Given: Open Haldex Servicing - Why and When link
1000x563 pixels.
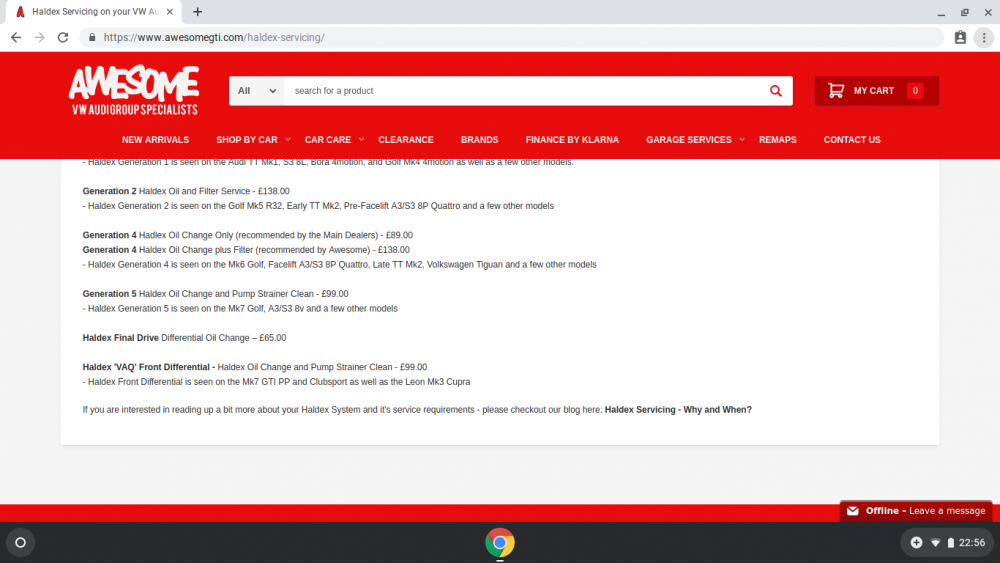Looking at the screenshot, I should click(678, 409).
